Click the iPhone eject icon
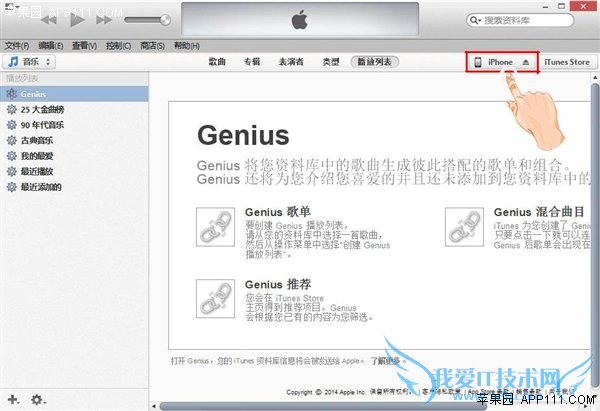The height and width of the screenshot is (411, 600). tap(526, 62)
